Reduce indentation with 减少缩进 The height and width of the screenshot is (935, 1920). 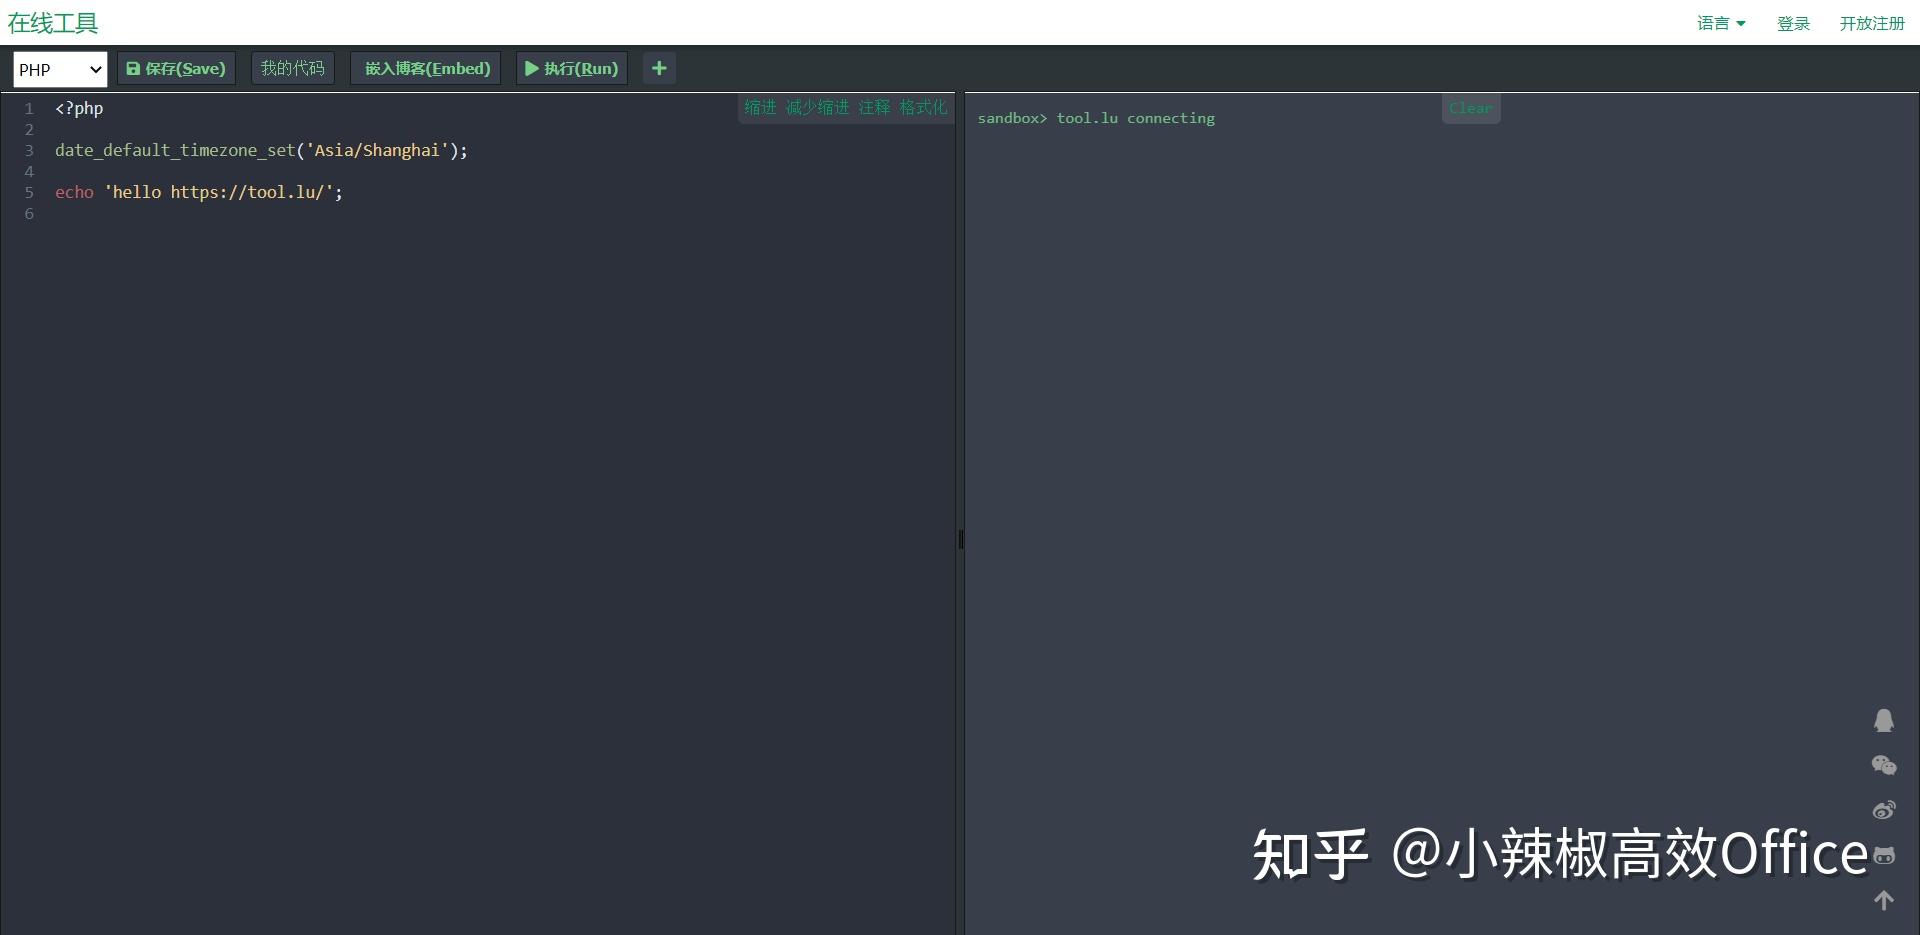point(816,107)
